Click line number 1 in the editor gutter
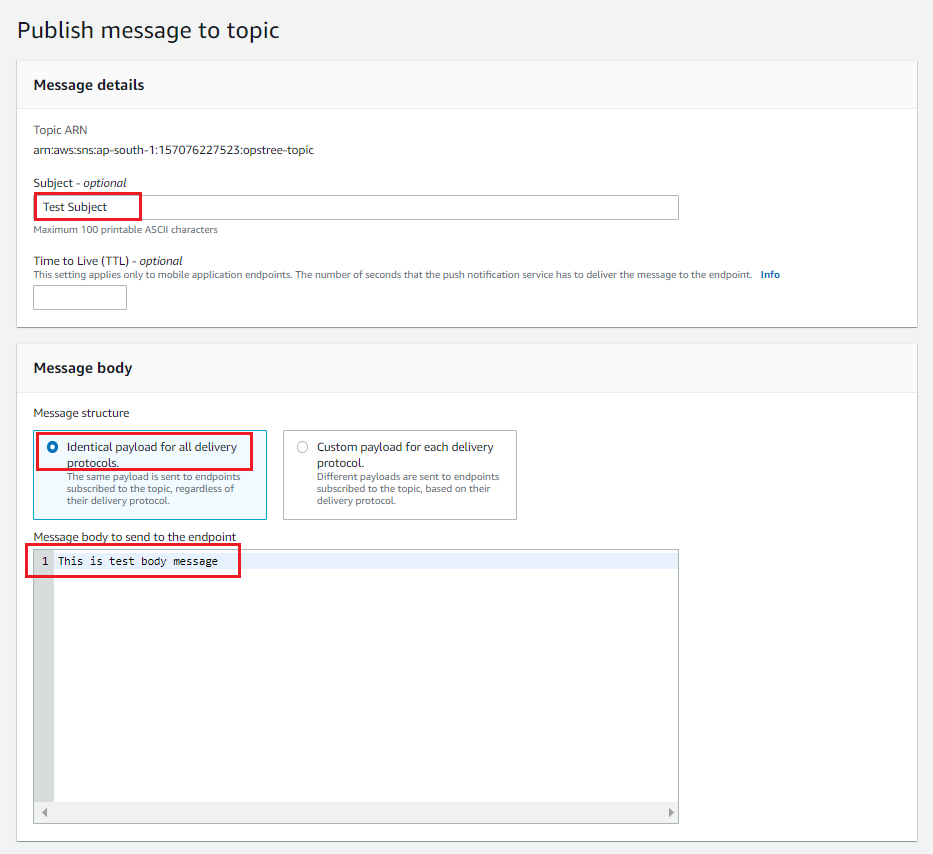The height and width of the screenshot is (854, 933). click(44, 561)
